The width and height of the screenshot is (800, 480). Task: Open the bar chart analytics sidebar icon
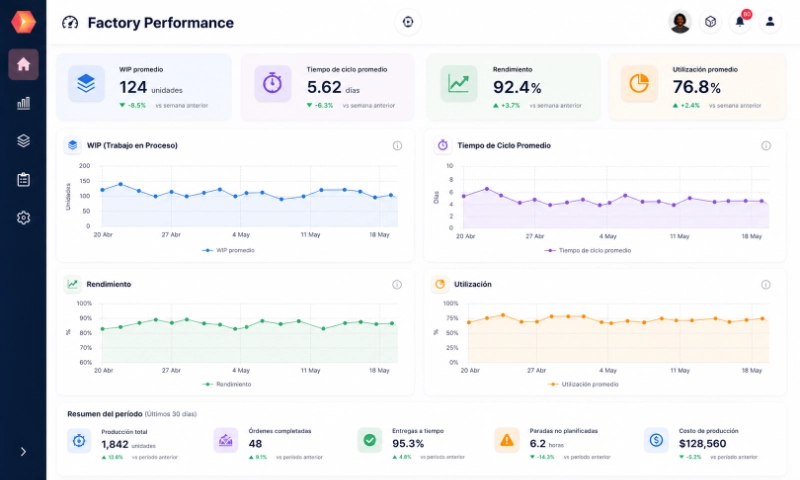pyautogui.click(x=23, y=103)
